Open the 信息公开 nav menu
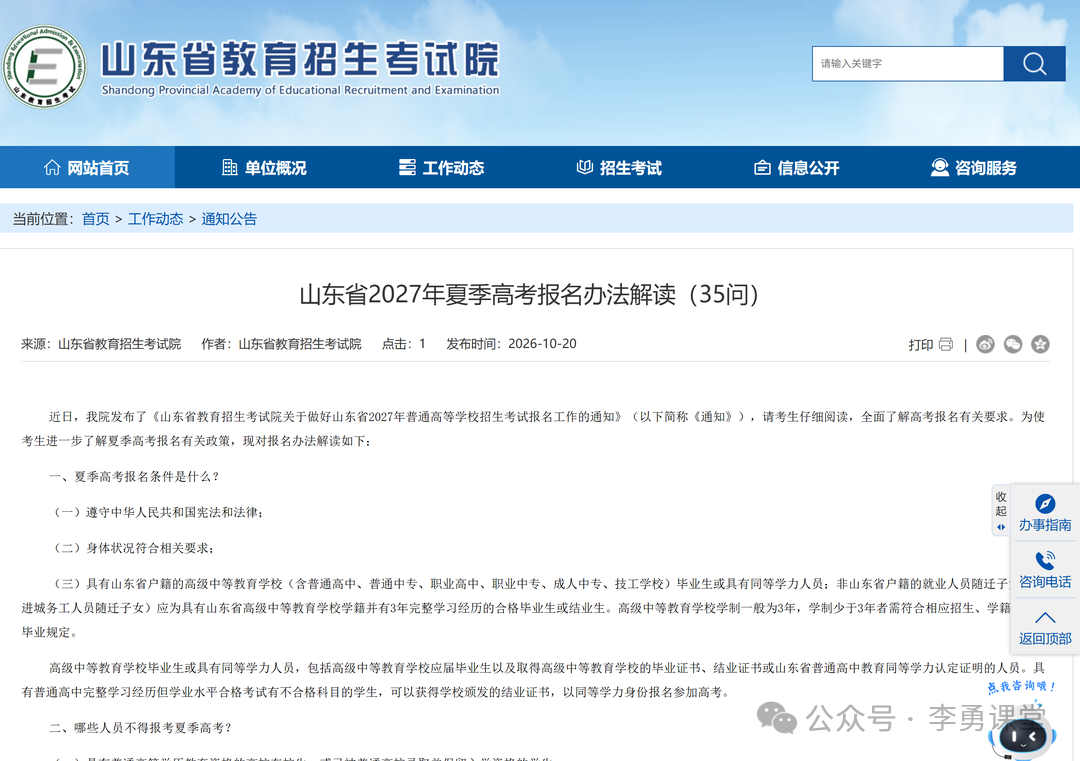 tap(797, 167)
